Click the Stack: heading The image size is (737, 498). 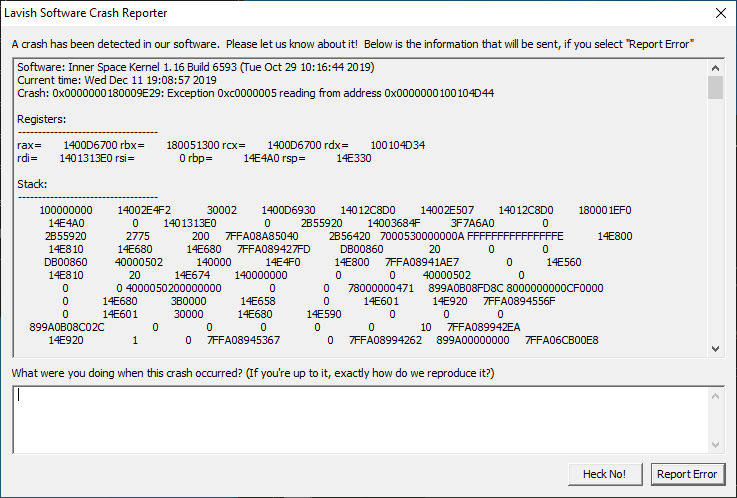pos(32,184)
